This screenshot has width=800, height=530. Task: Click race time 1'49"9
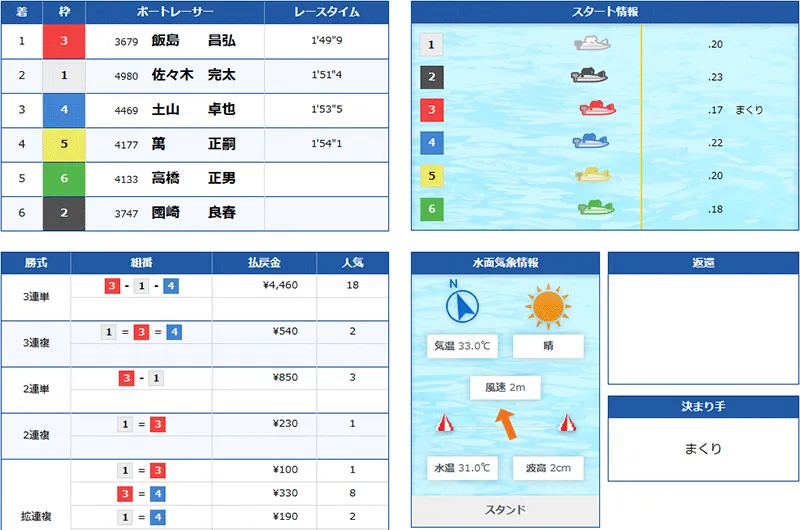(x=327, y=40)
